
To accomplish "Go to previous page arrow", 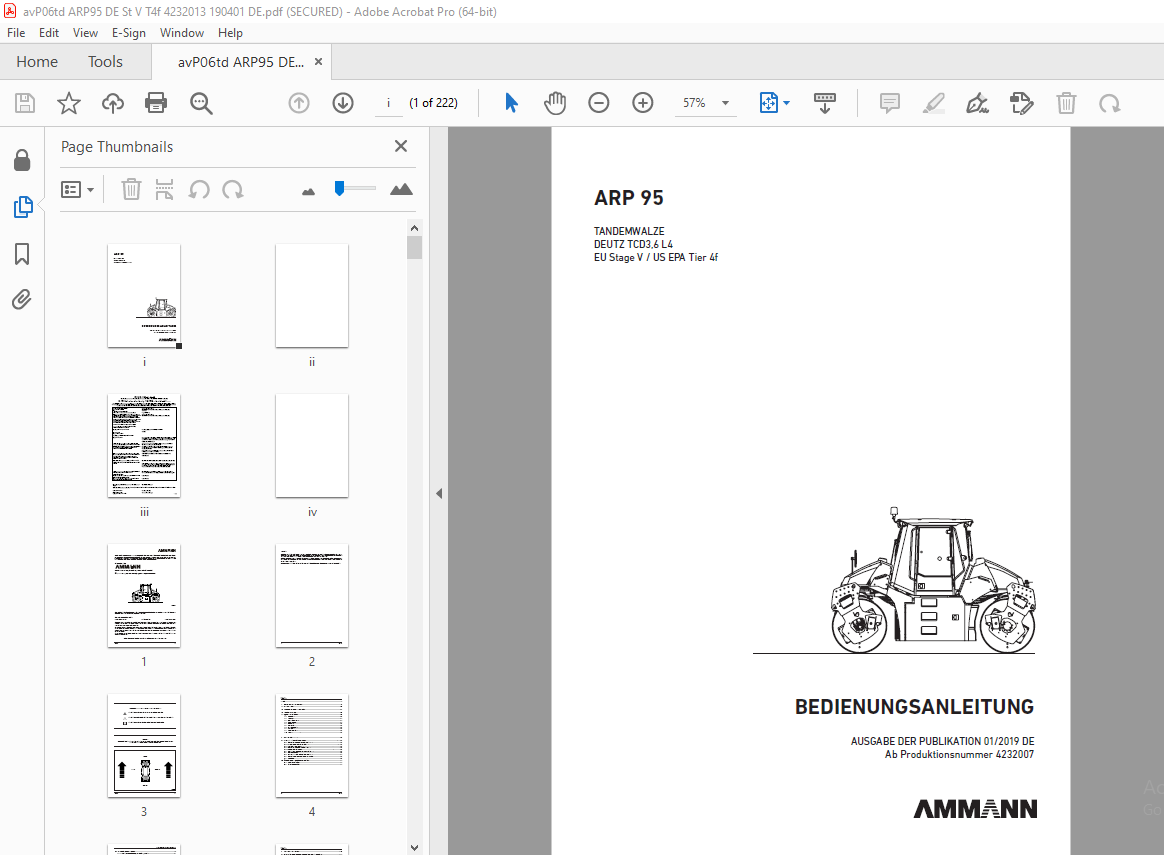I will coord(299,103).
